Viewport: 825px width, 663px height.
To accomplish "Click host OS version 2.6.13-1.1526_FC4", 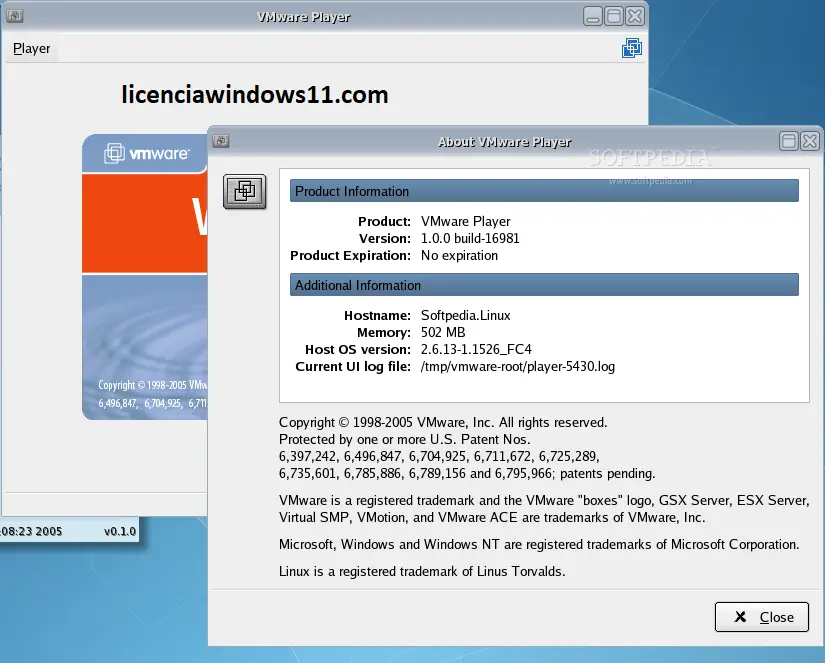I will tap(476, 349).
